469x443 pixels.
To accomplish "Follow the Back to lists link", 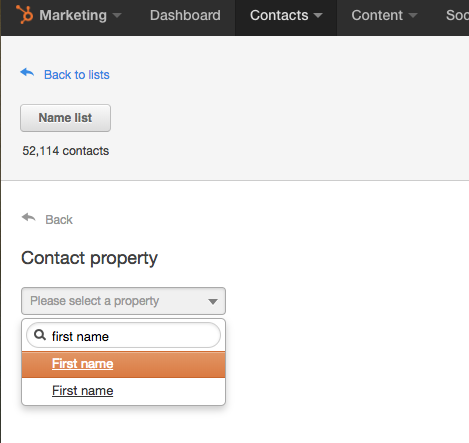I will click(x=77, y=75).
